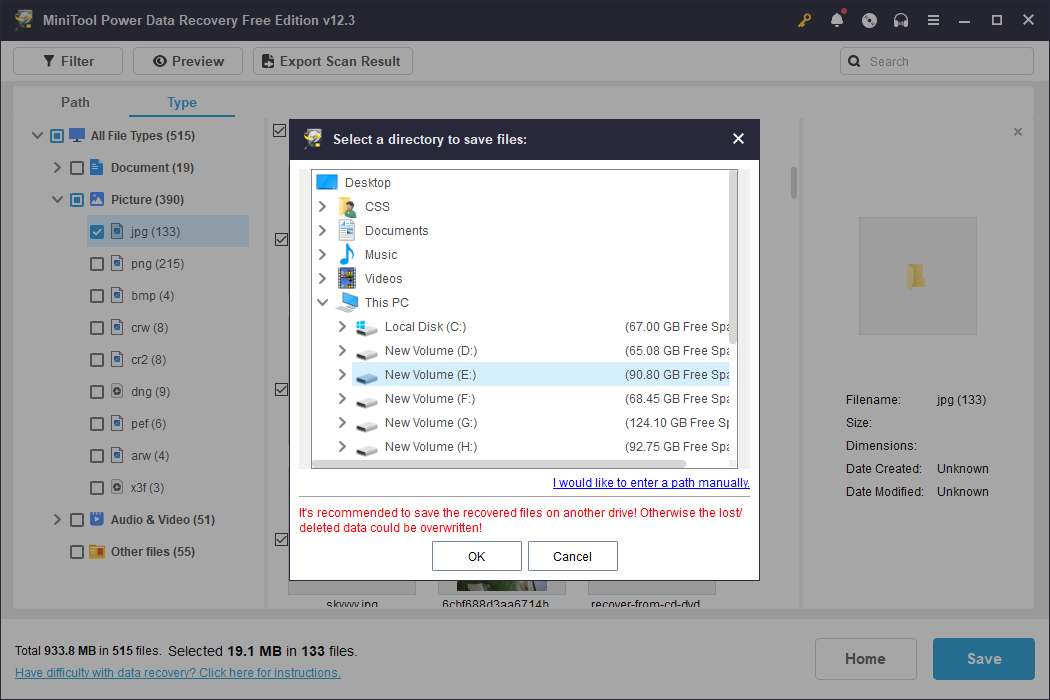Check the pef (6) checkbox

[x=97, y=424]
